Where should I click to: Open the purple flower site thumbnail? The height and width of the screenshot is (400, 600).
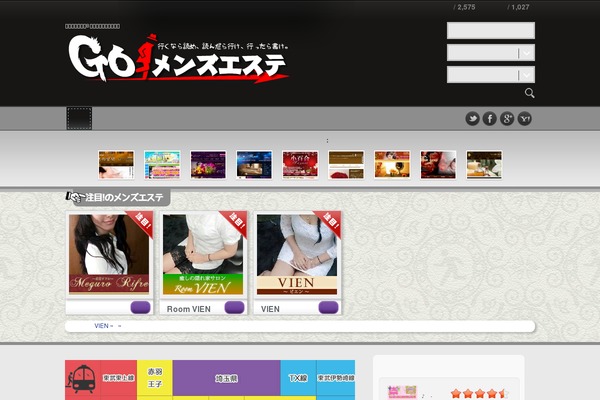(x=208, y=165)
